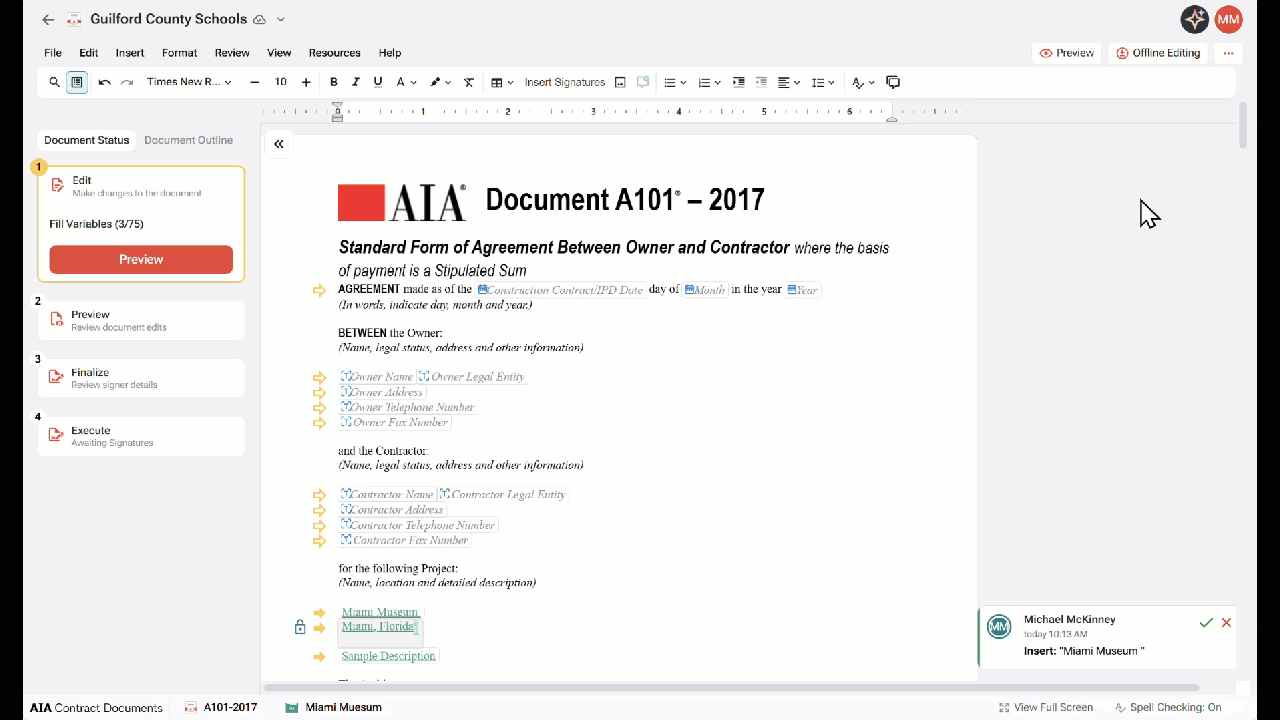Image resolution: width=1280 pixels, height=720 pixels.
Task: Click the insert signature box icon
Action: coord(621,83)
